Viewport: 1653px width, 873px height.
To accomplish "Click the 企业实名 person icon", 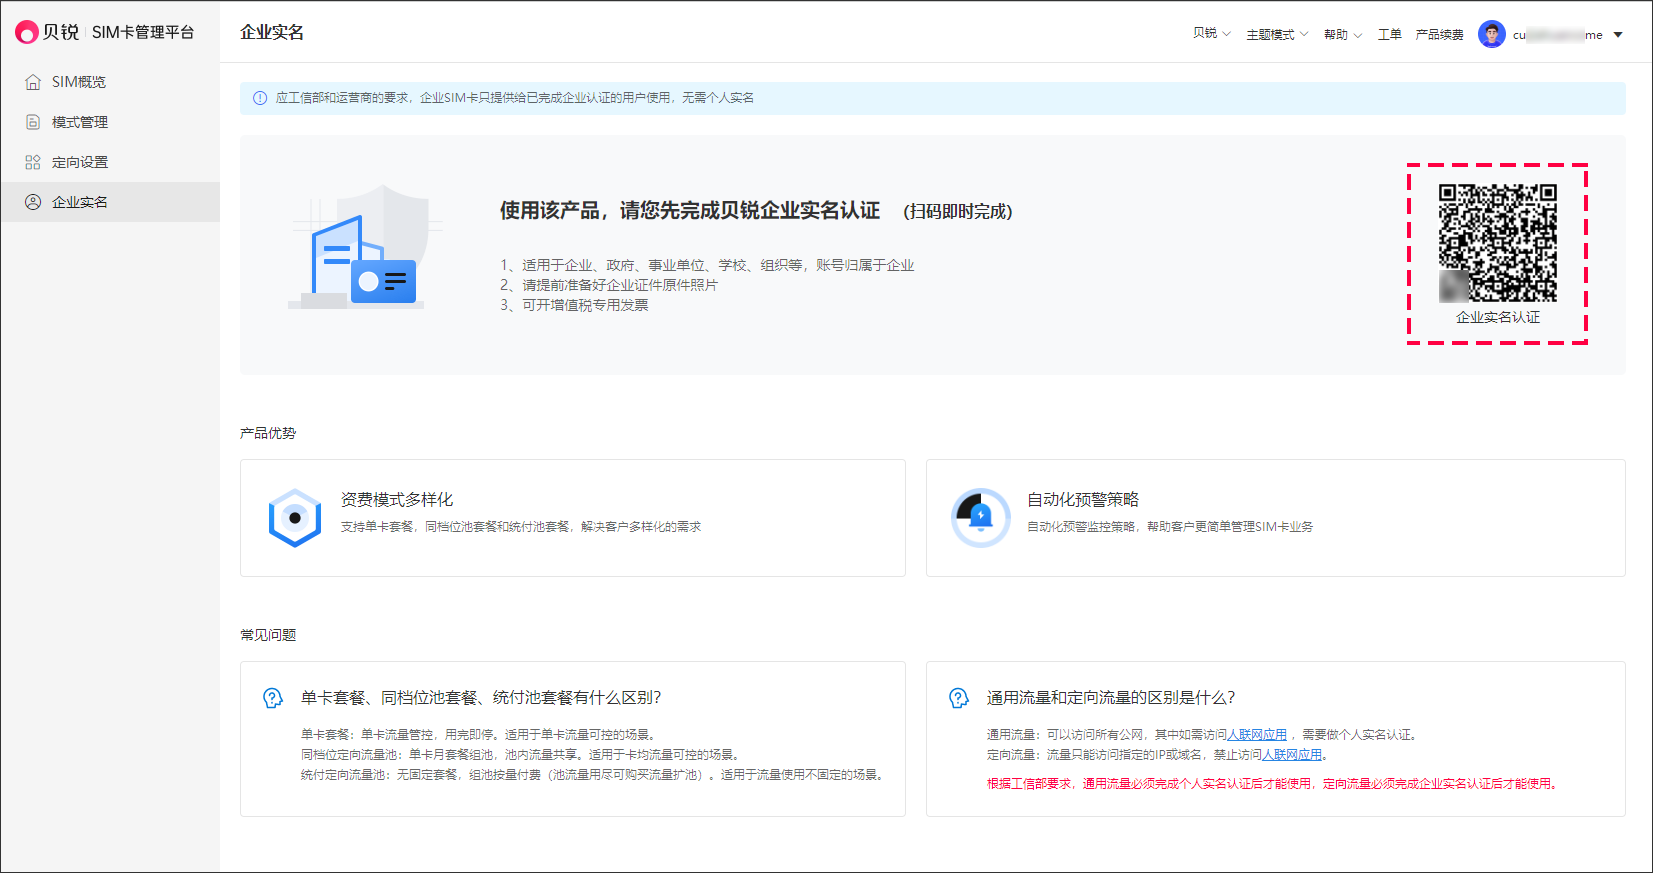I will [33, 202].
